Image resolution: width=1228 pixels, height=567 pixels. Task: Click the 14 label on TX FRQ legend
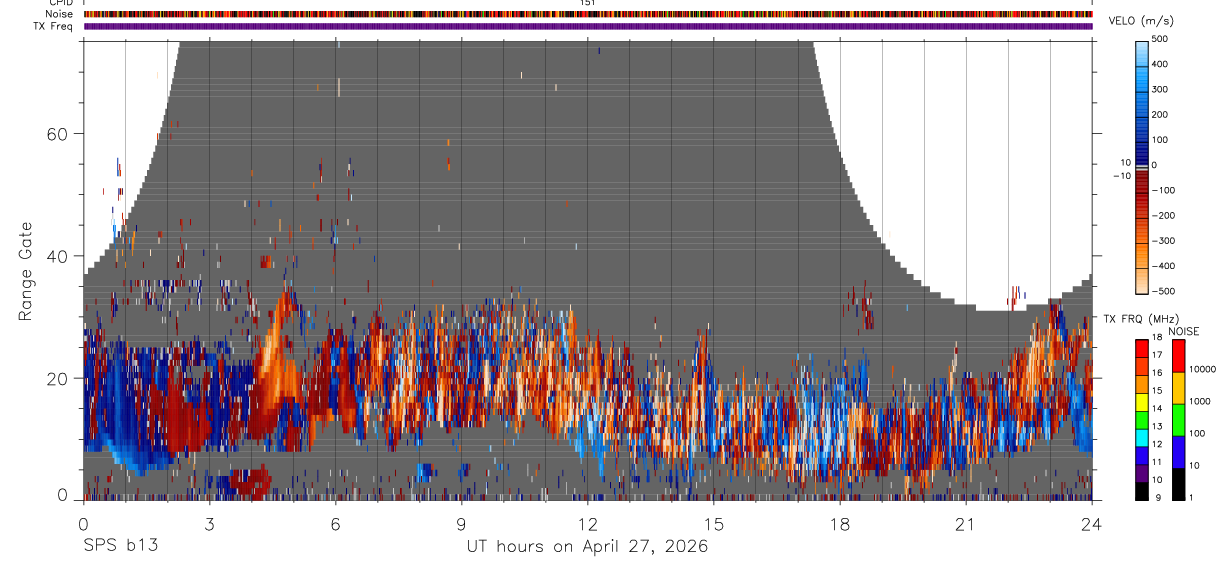pyautogui.click(x=1158, y=408)
